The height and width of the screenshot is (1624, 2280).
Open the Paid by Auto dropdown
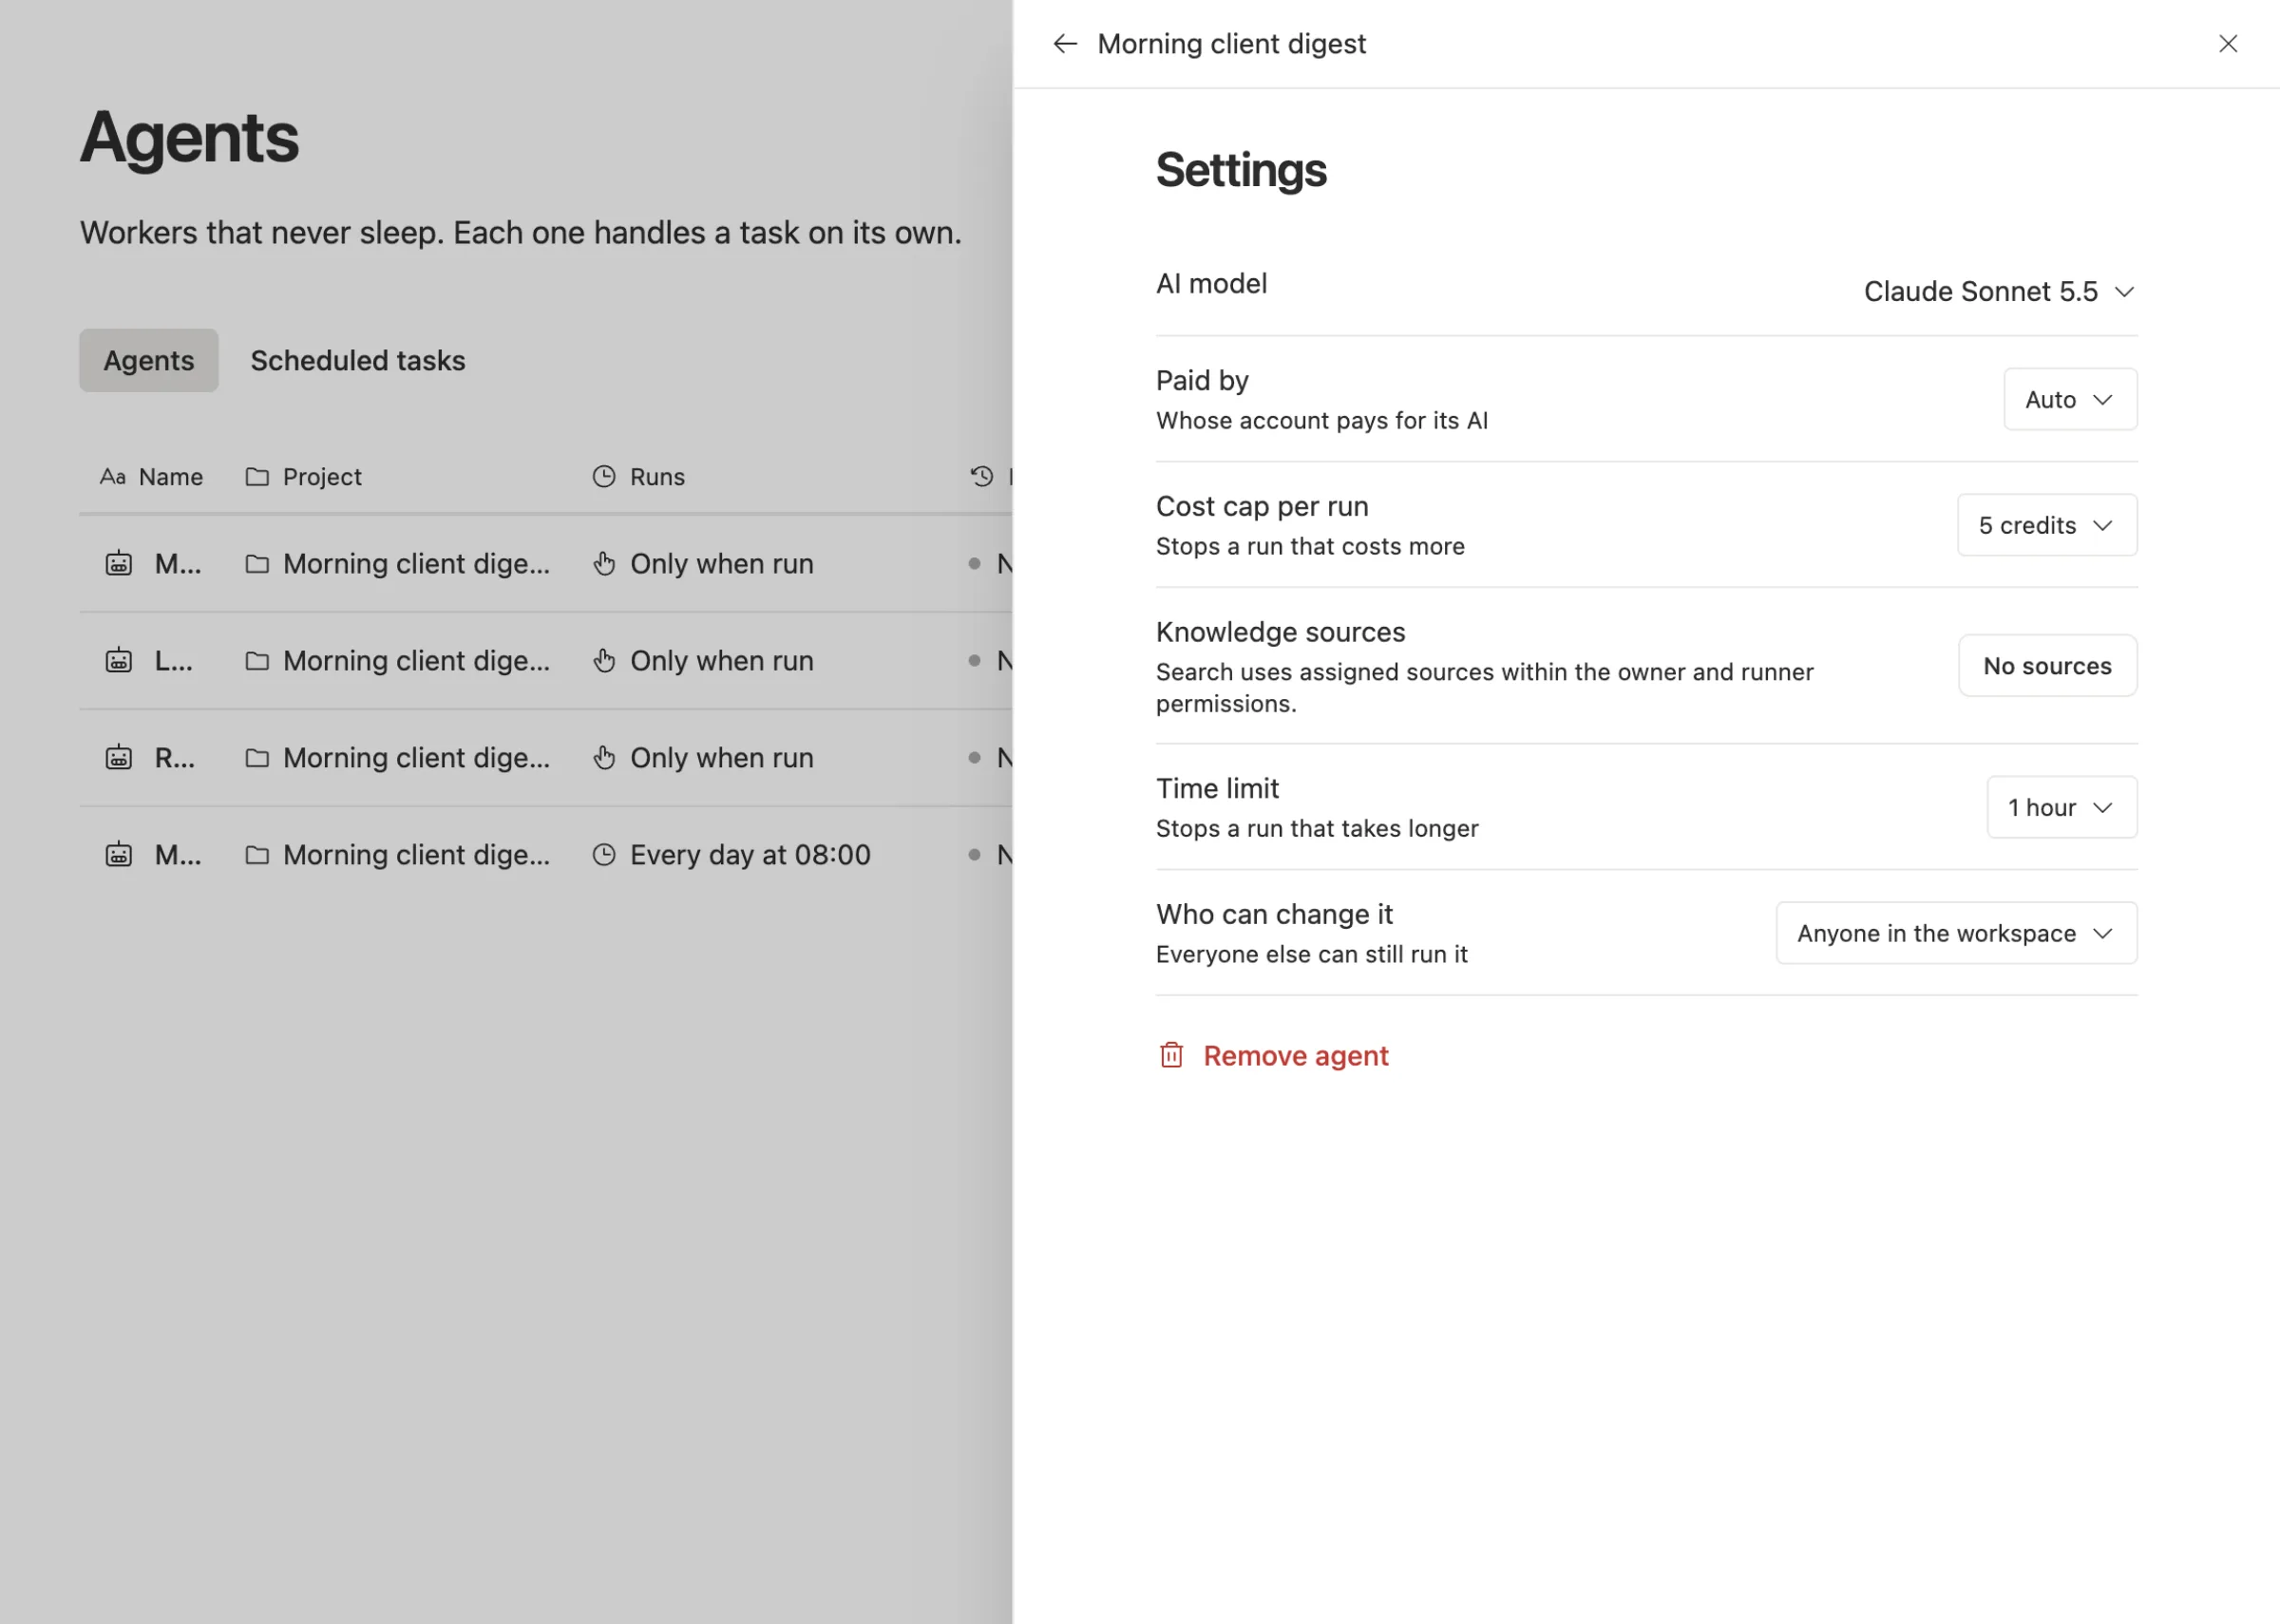tap(2070, 399)
